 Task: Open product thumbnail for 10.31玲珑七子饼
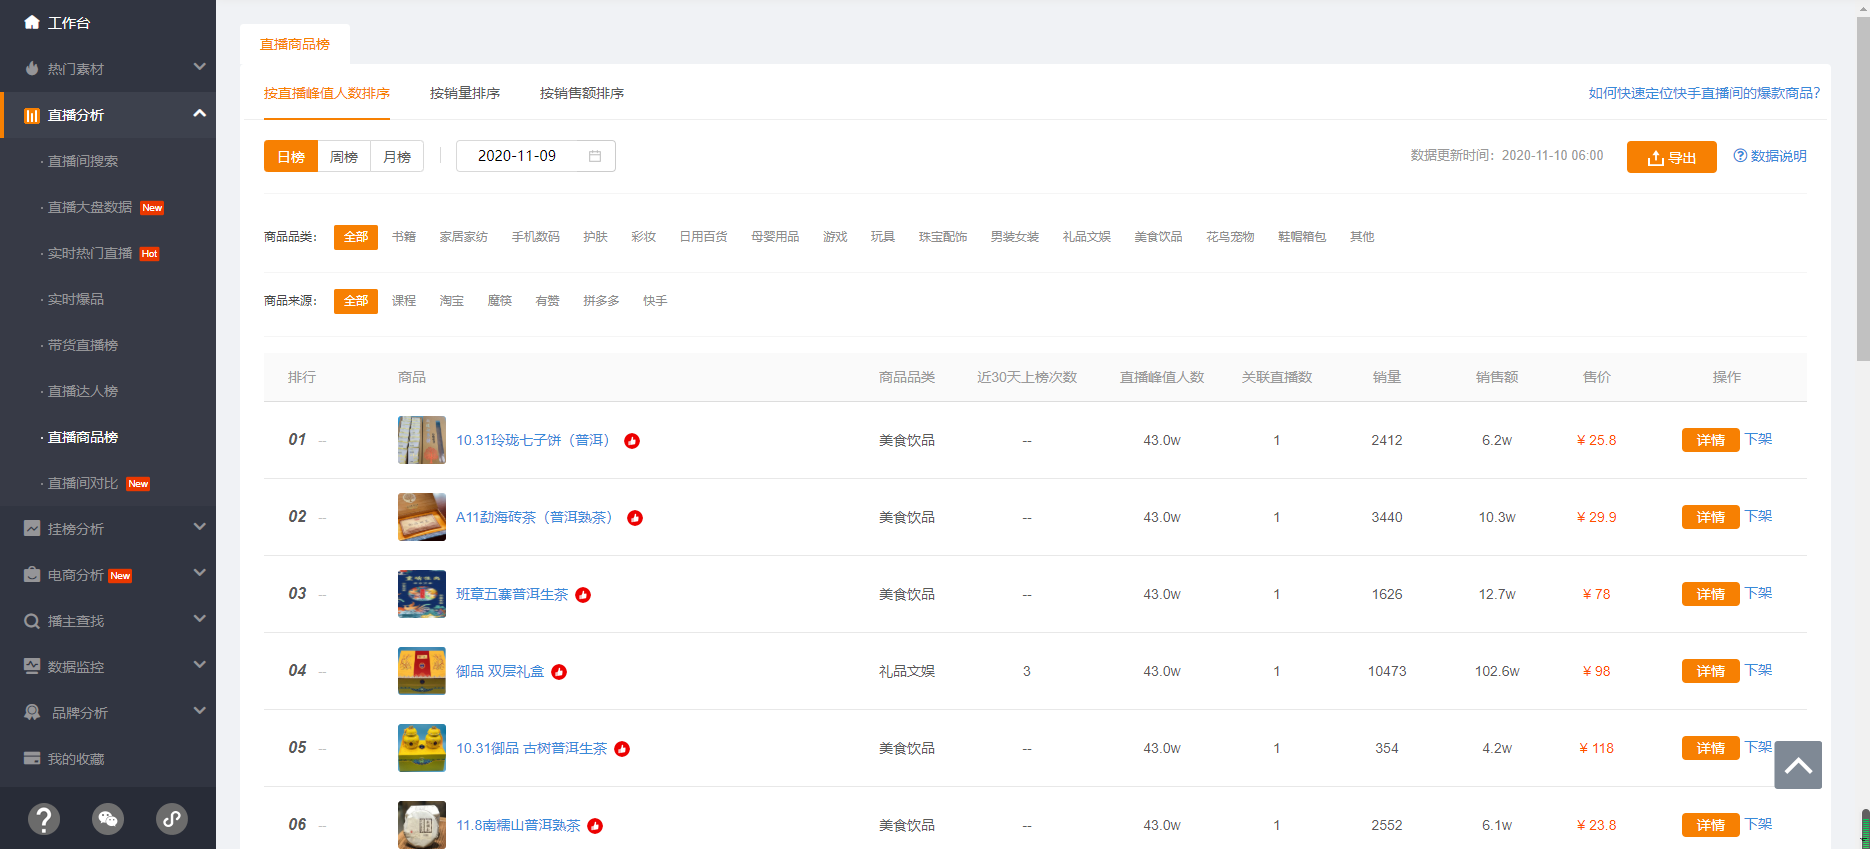(422, 440)
